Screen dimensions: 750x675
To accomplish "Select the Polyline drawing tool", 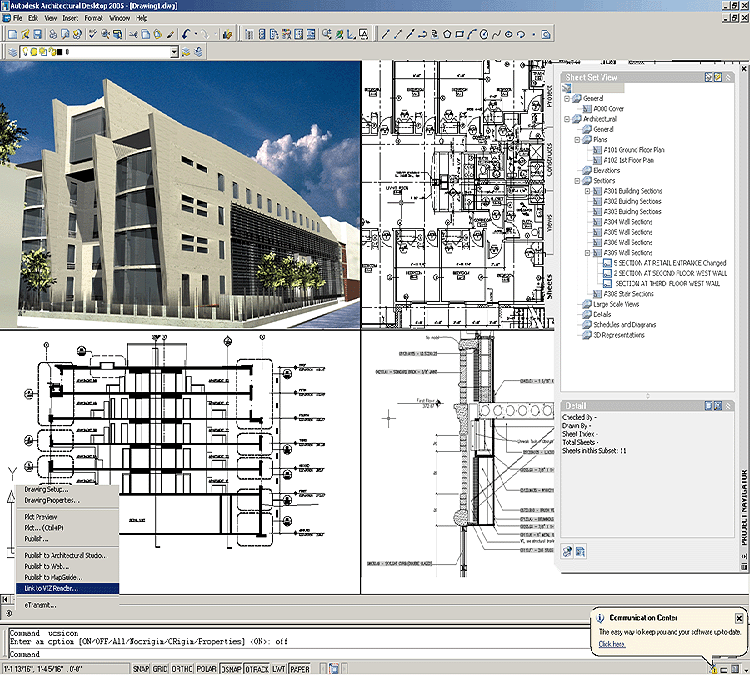I will point(422,34).
